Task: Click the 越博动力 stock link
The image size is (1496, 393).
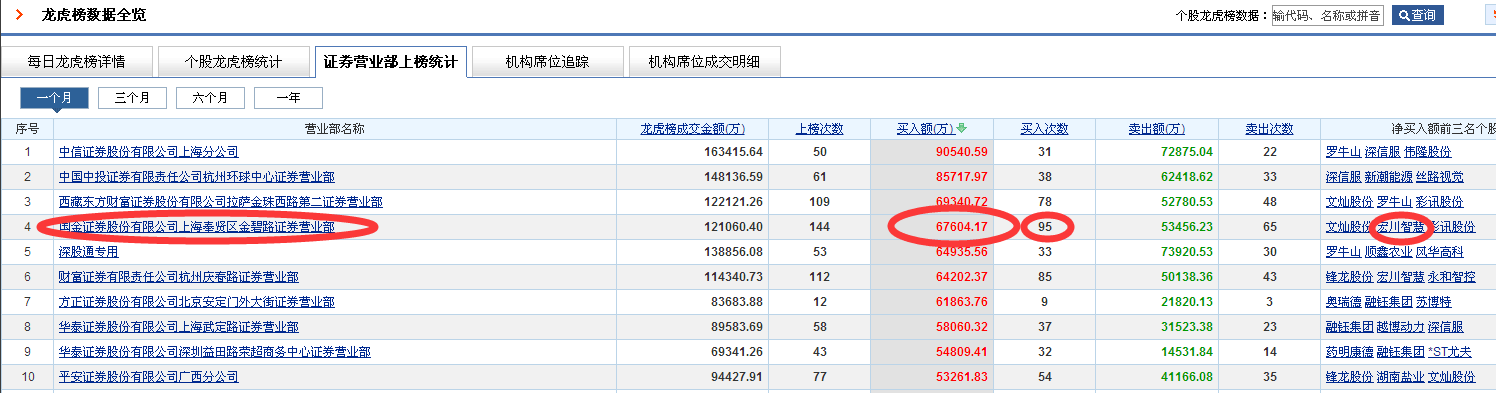Action: [1401, 327]
